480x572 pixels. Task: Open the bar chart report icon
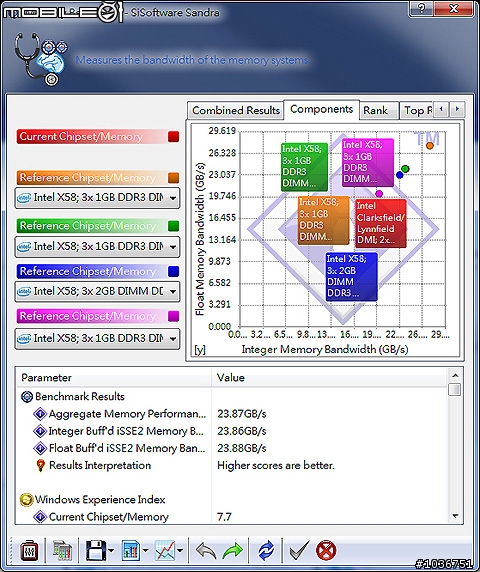tap(131, 551)
